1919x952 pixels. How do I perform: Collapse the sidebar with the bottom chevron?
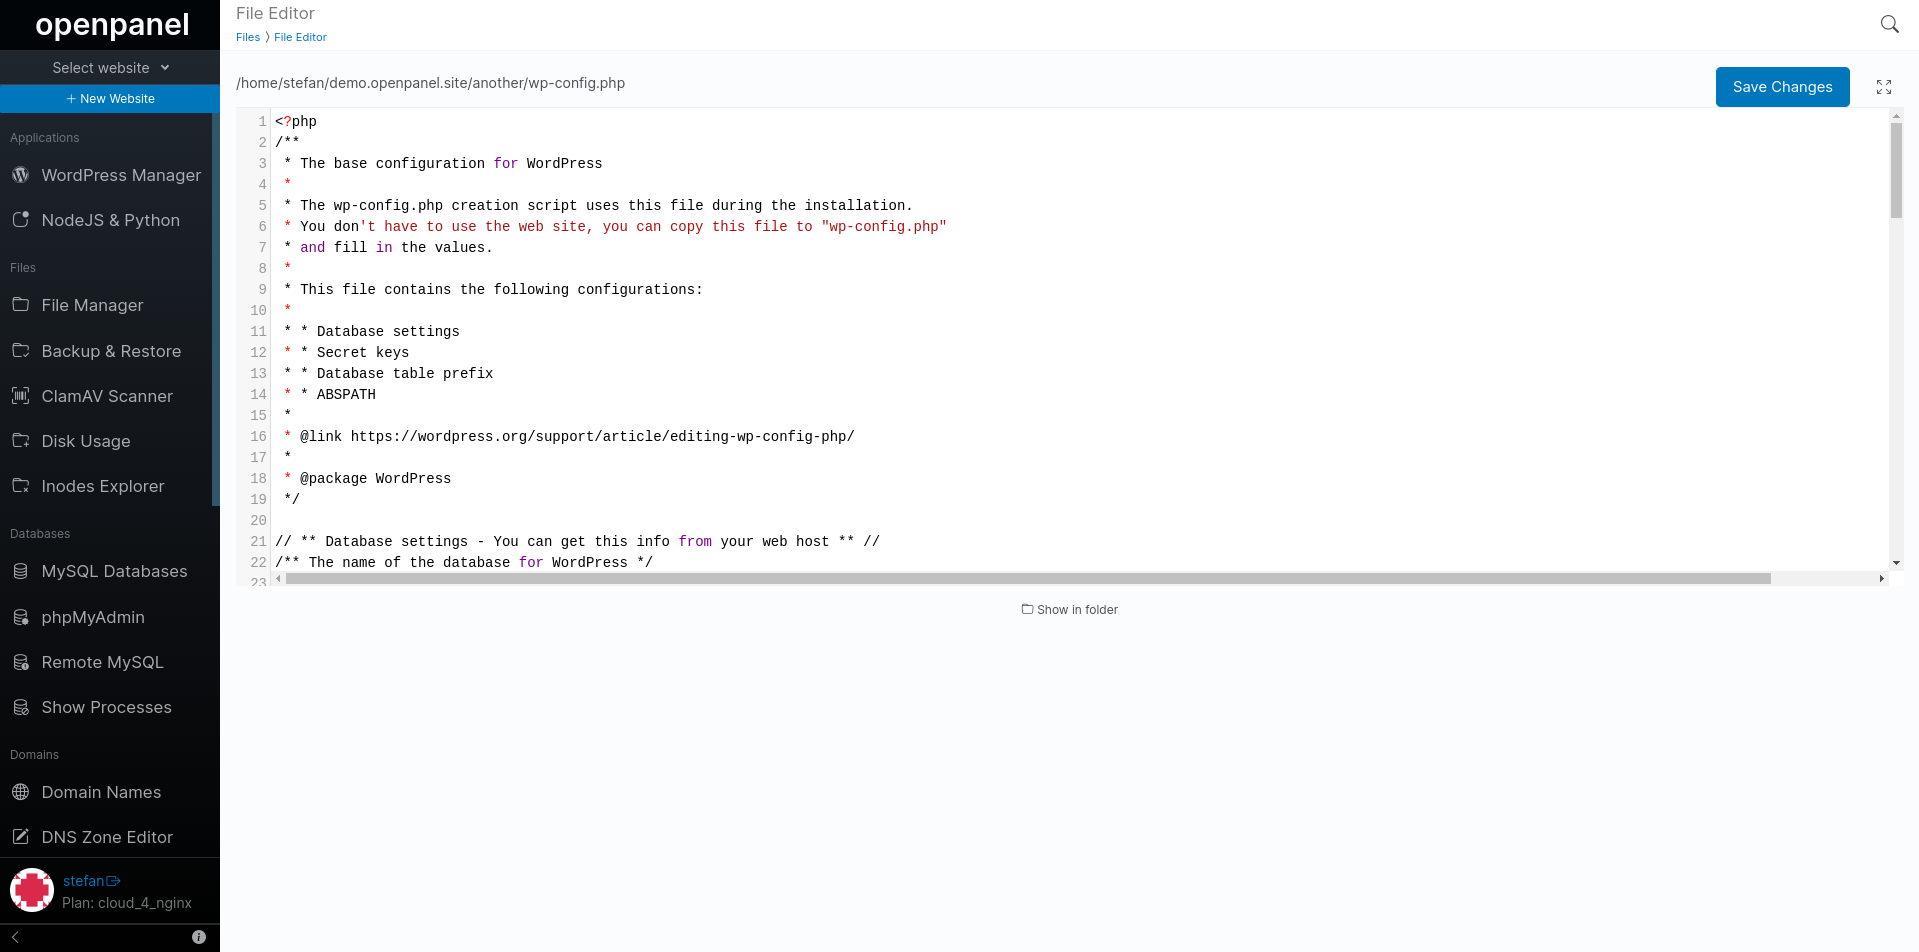(x=15, y=937)
